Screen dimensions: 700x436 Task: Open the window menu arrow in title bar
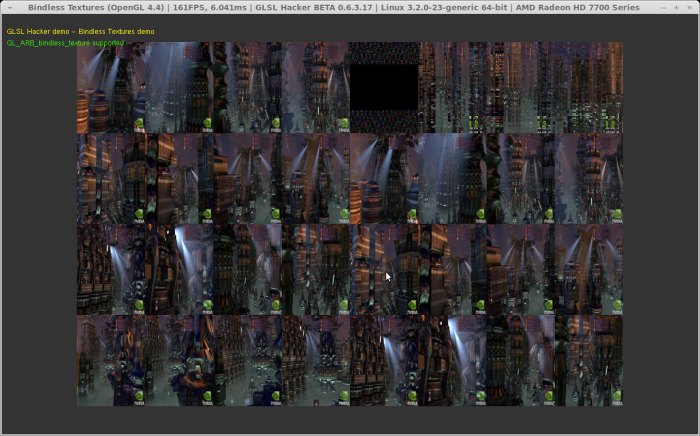click(10, 8)
